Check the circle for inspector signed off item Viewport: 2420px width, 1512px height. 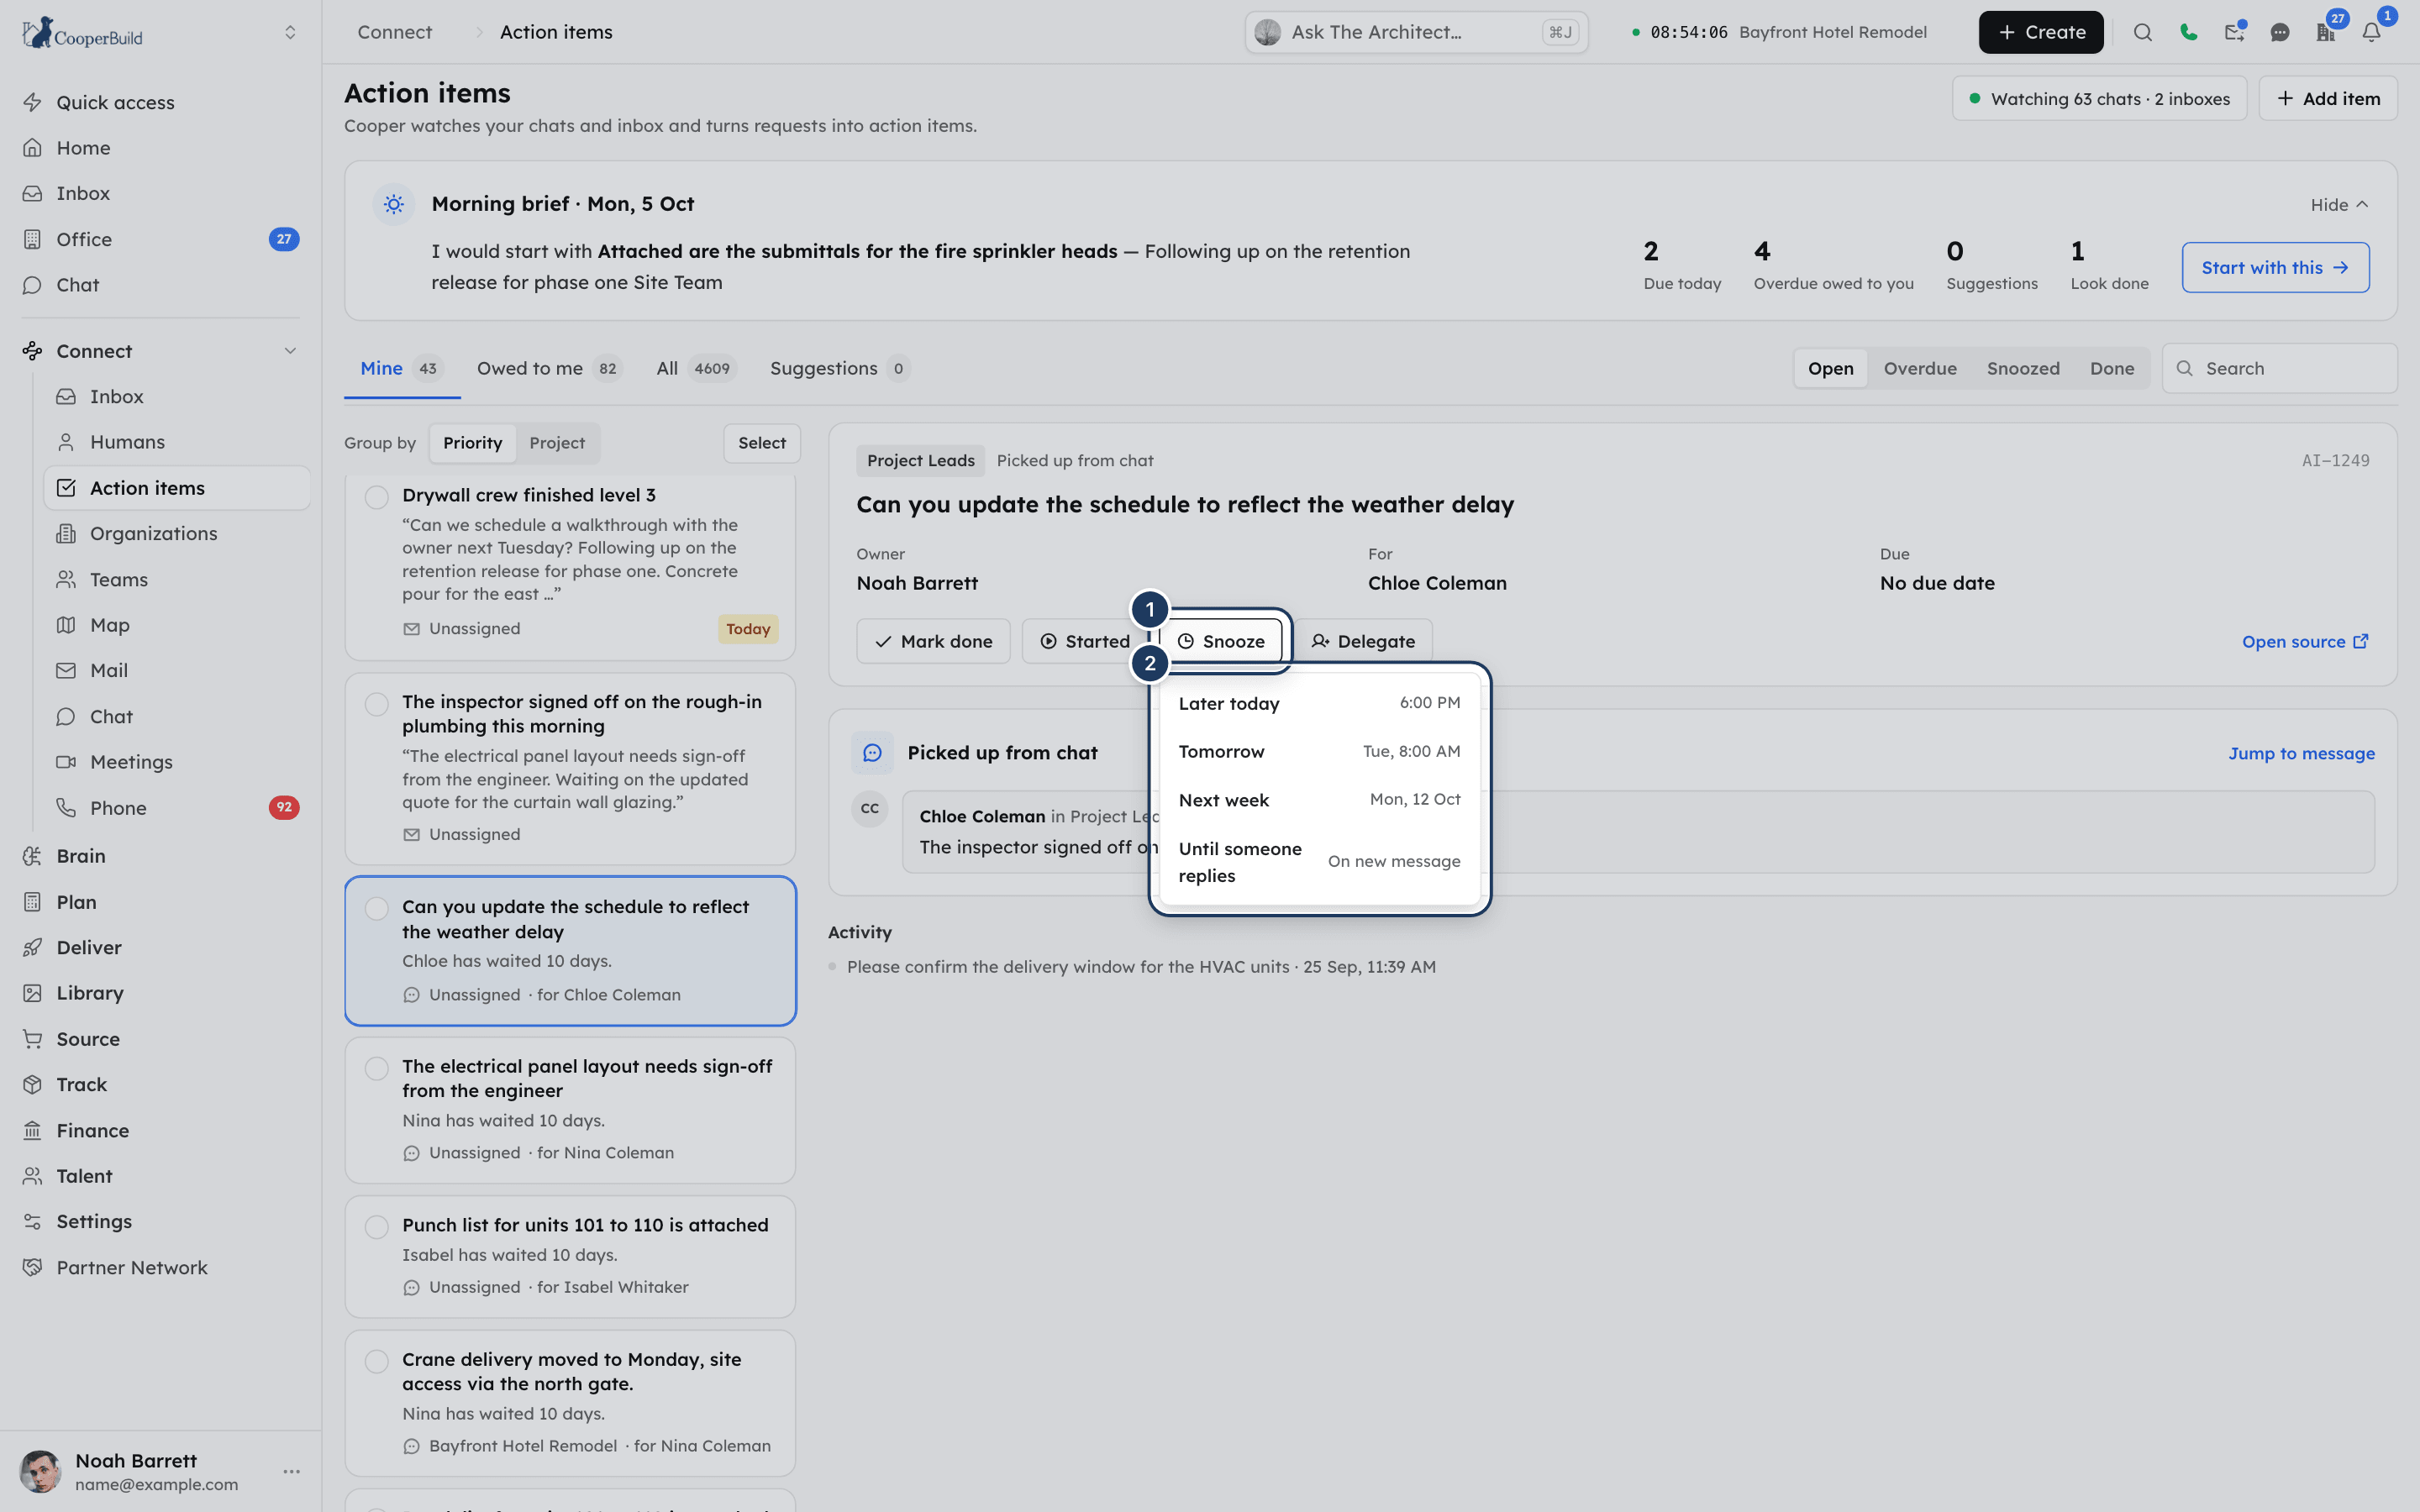pos(376,704)
